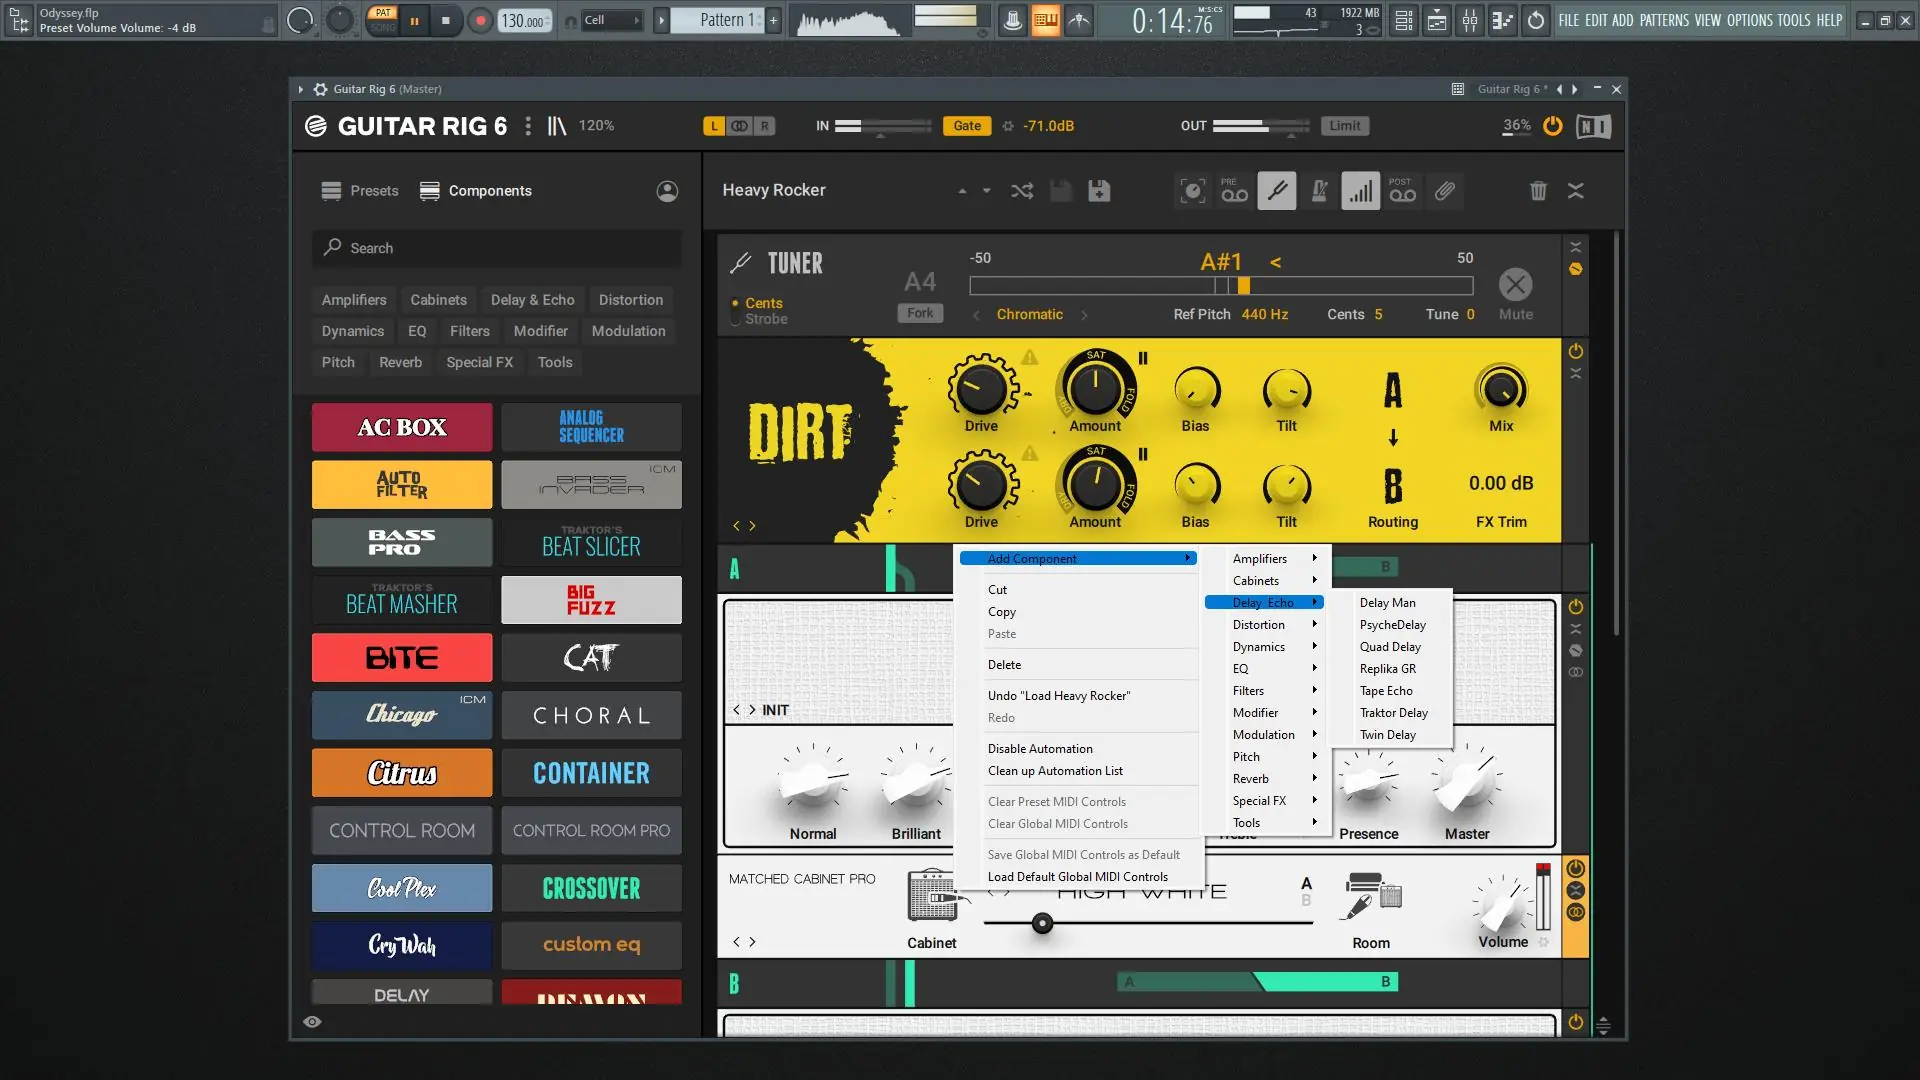This screenshot has width=1920, height=1080.
Task: Click the Fork button in Tuner
Action: click(920, 313)
